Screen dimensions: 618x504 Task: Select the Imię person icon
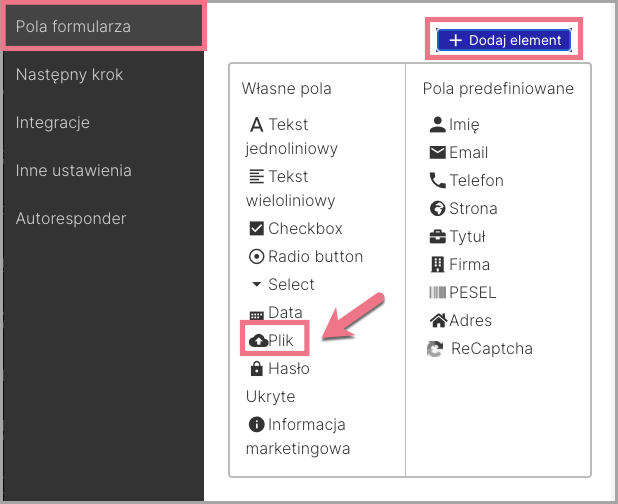437,125
